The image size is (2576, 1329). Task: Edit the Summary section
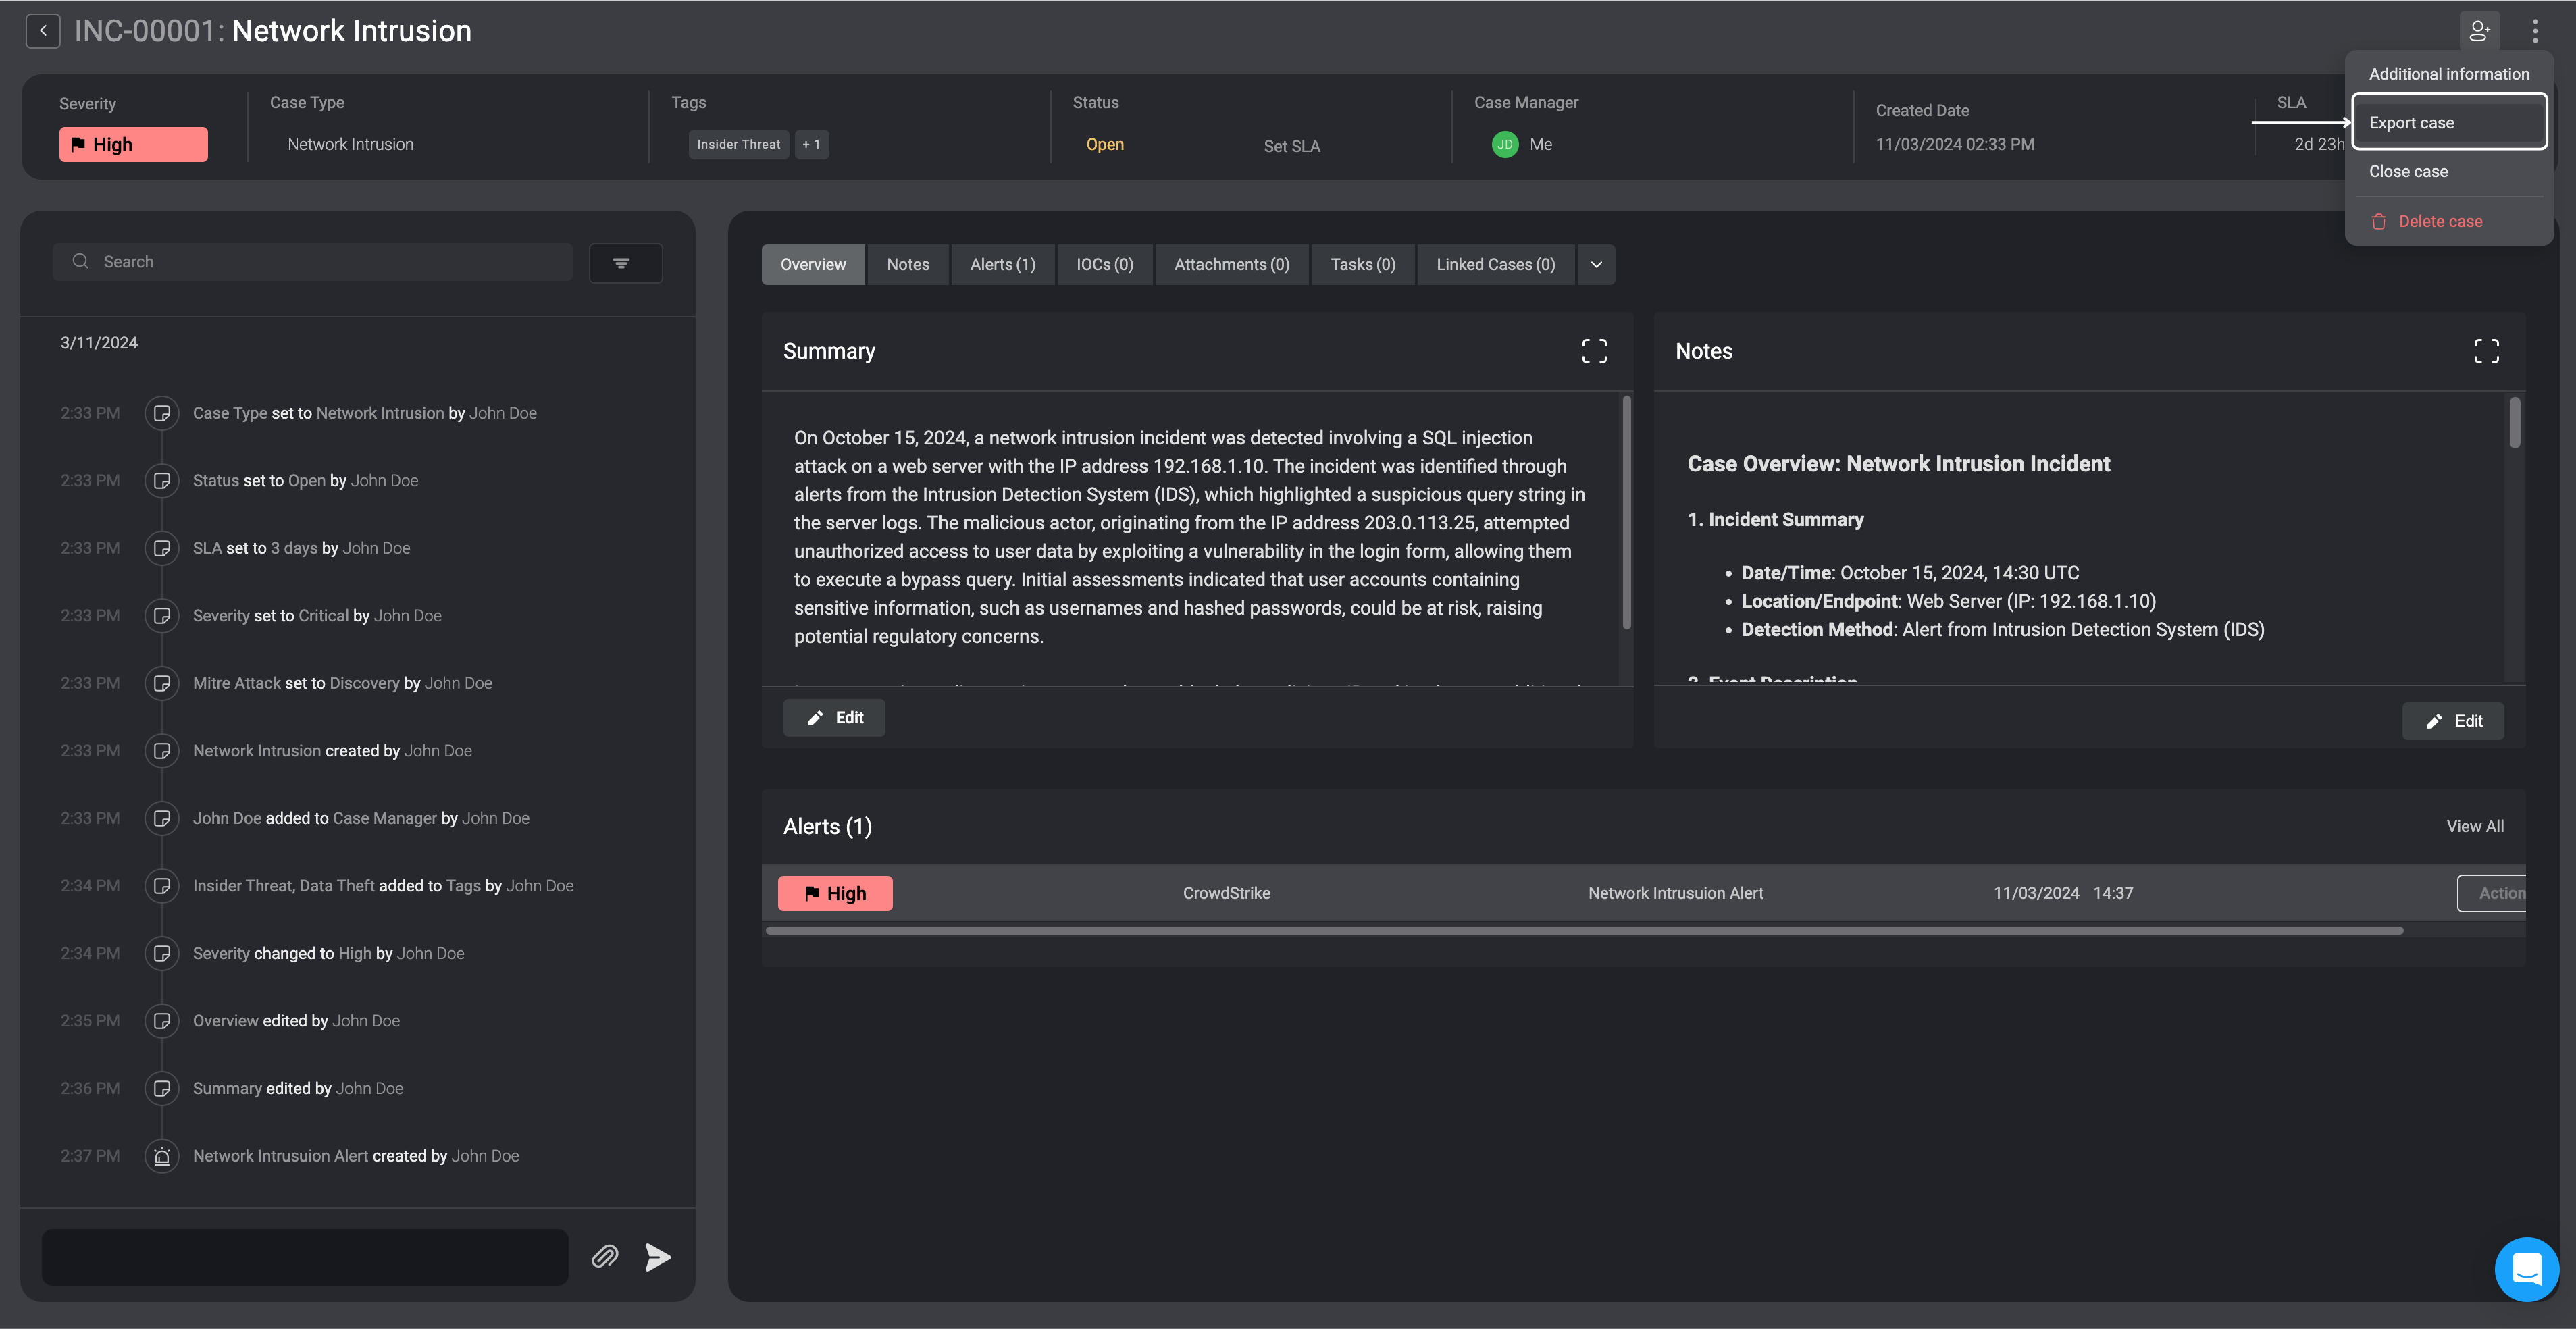click(834, 718)
